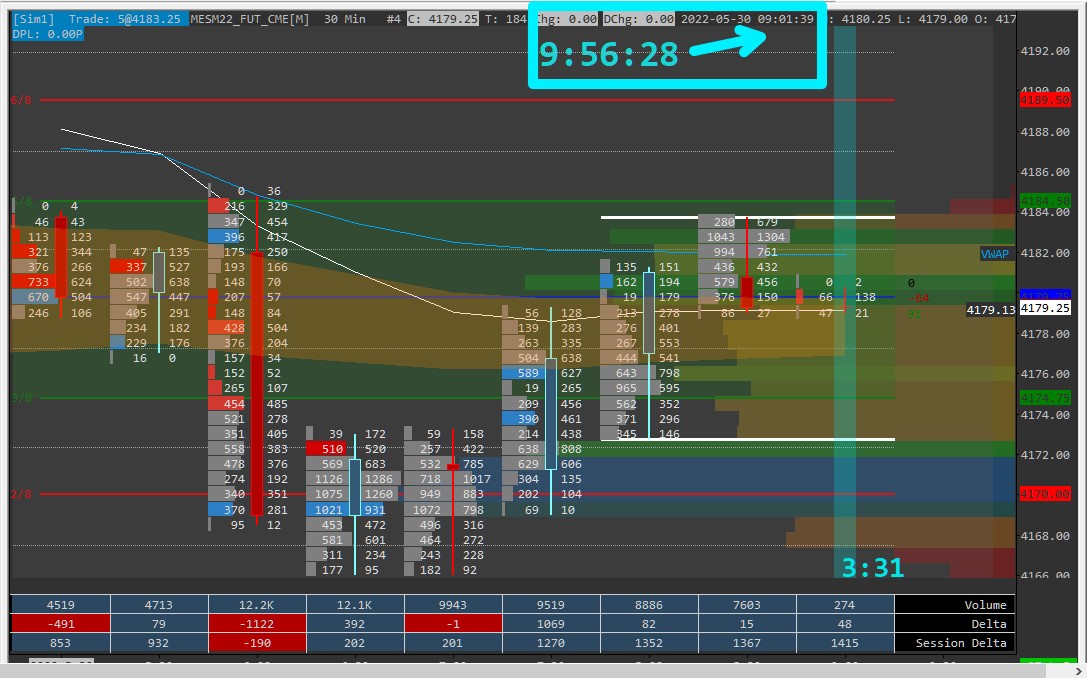Click the 965 bid footprint cell

(x=625, y=388)
